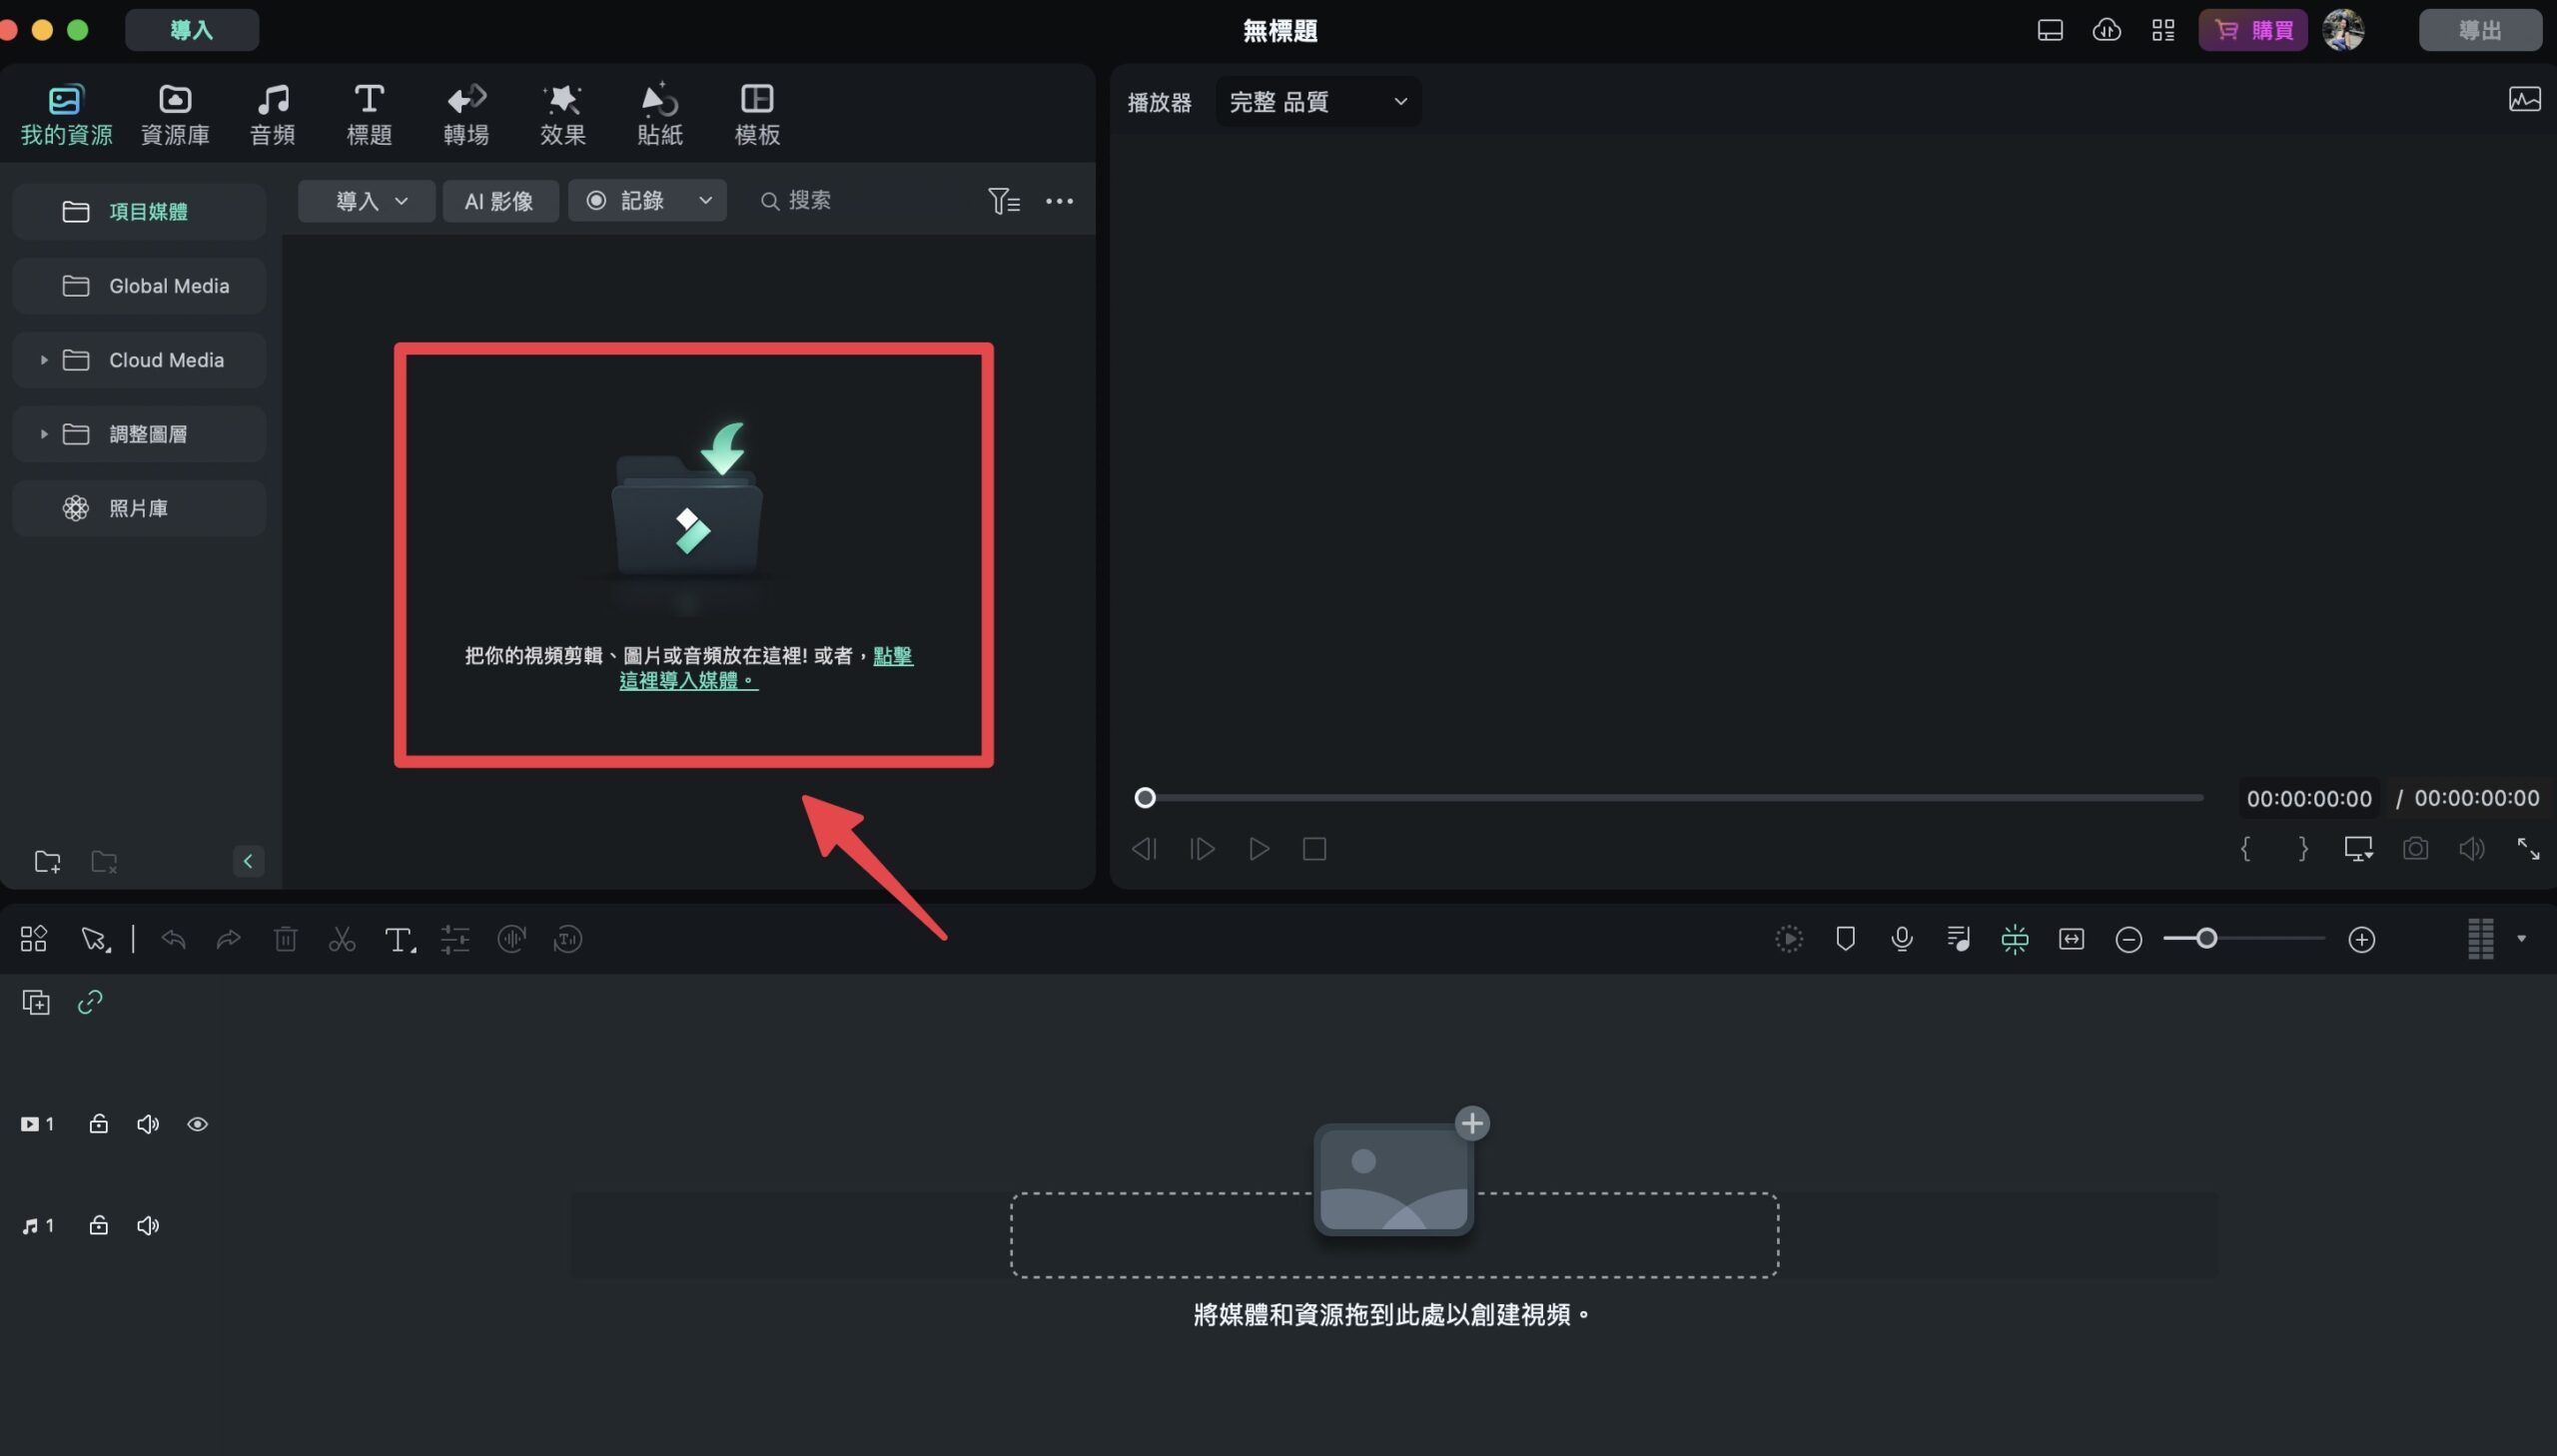The width and height of the screenshot is (2557, 1456).
Task: Open the filter and sort icon
Action: coord(1003,201)
